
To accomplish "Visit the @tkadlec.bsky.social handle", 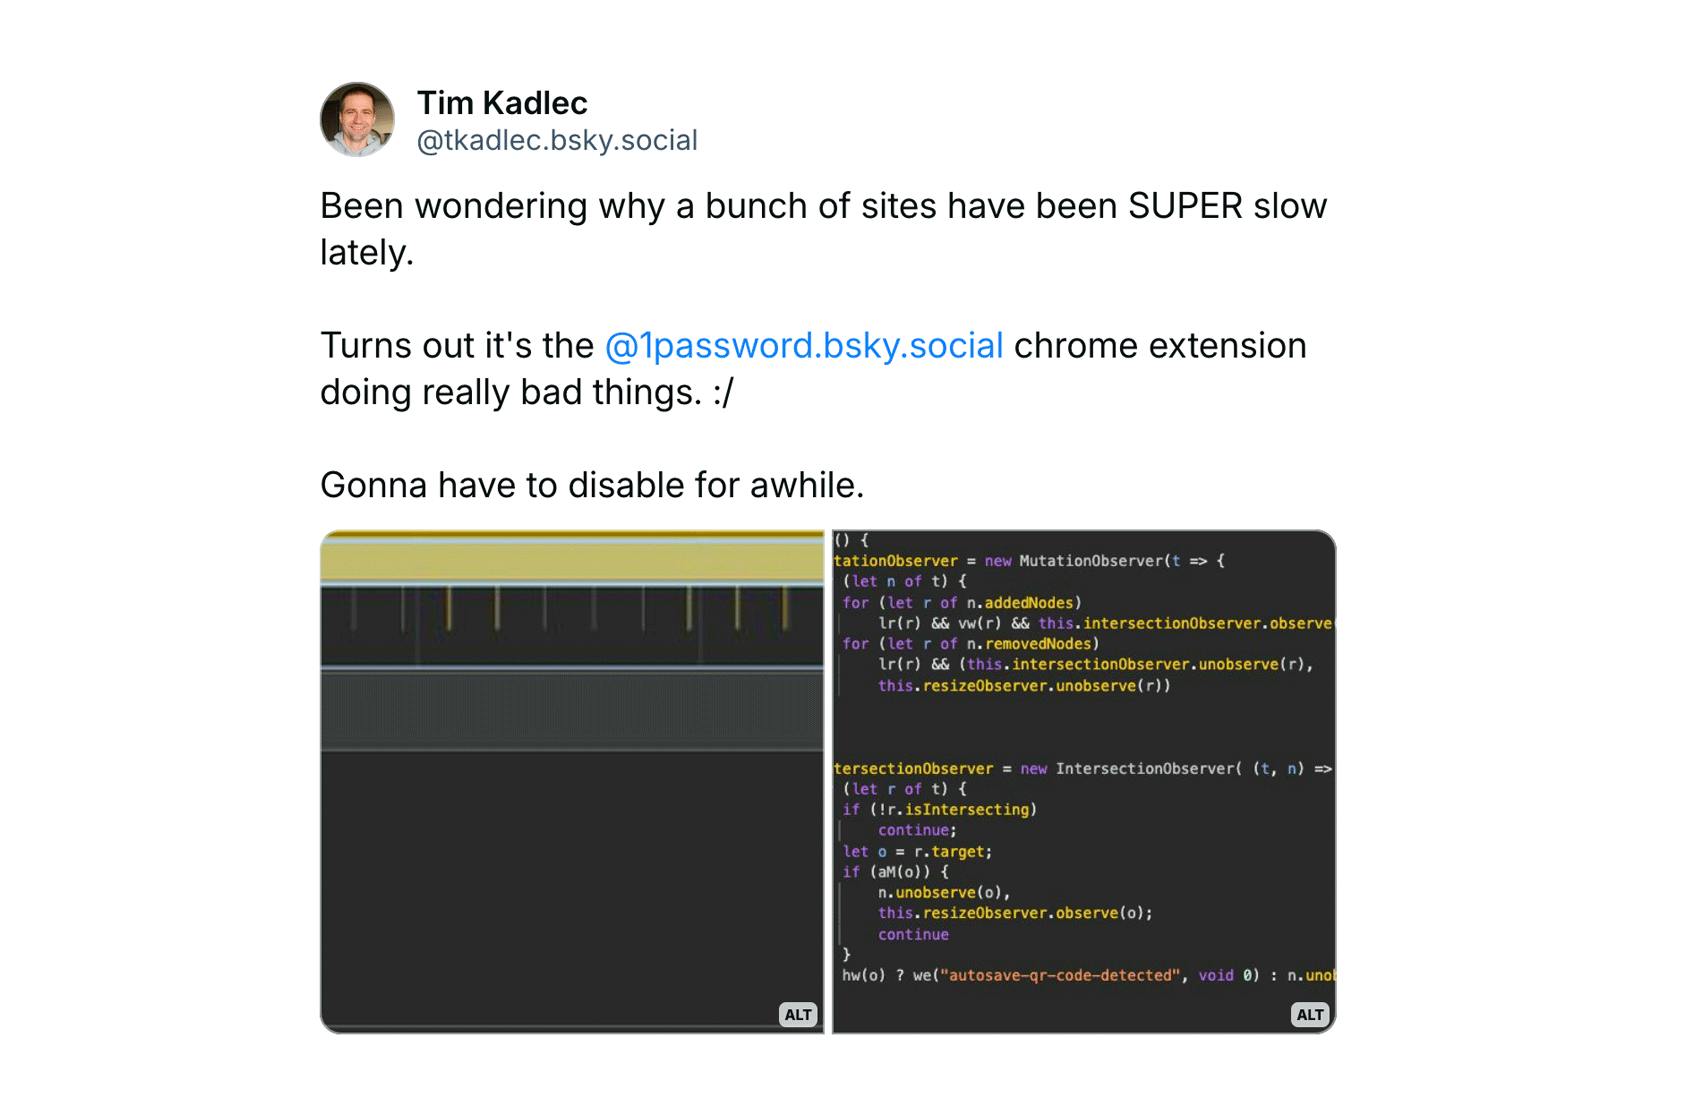I will (557, 141).
